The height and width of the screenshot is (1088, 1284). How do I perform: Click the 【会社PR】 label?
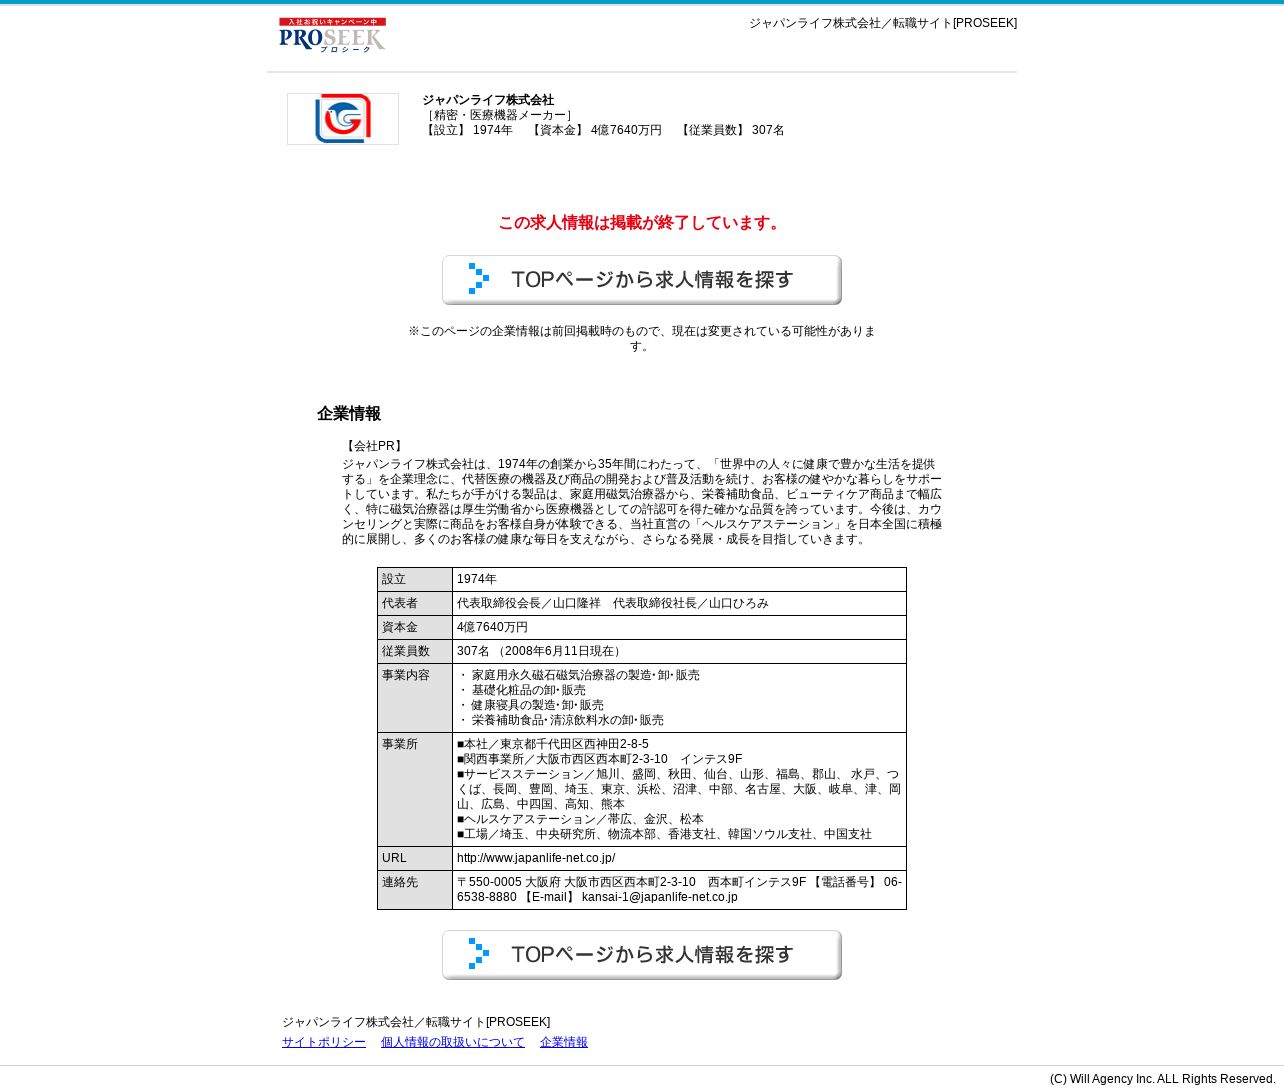click(x=374, y=446)
